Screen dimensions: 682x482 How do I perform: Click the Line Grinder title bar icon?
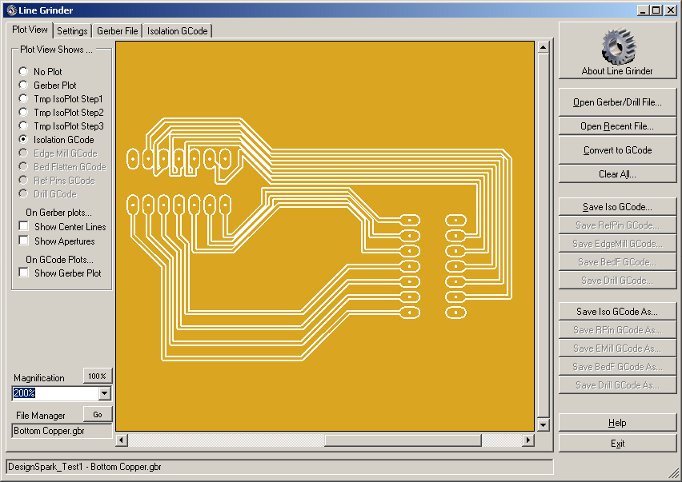[10, 9]
